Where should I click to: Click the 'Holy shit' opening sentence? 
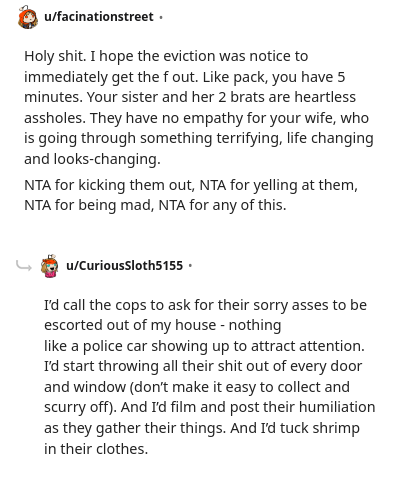click(x=55, y=56)
